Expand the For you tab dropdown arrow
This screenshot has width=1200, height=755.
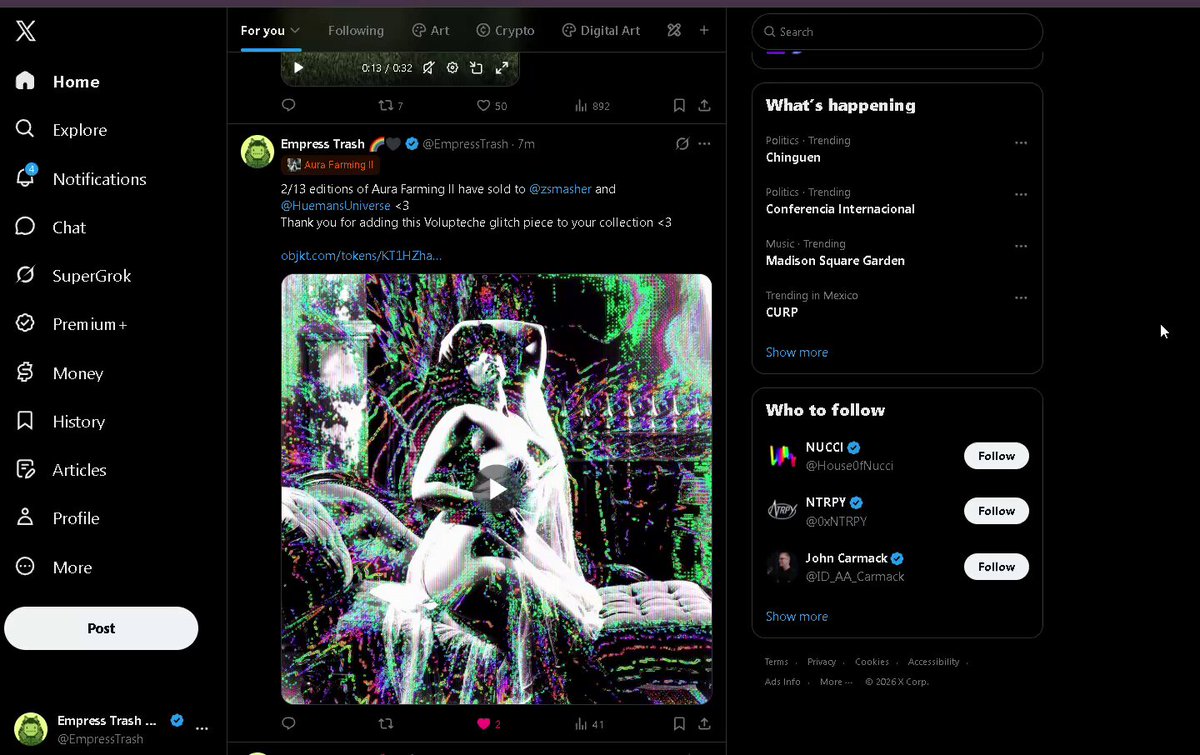coord(295,31)
